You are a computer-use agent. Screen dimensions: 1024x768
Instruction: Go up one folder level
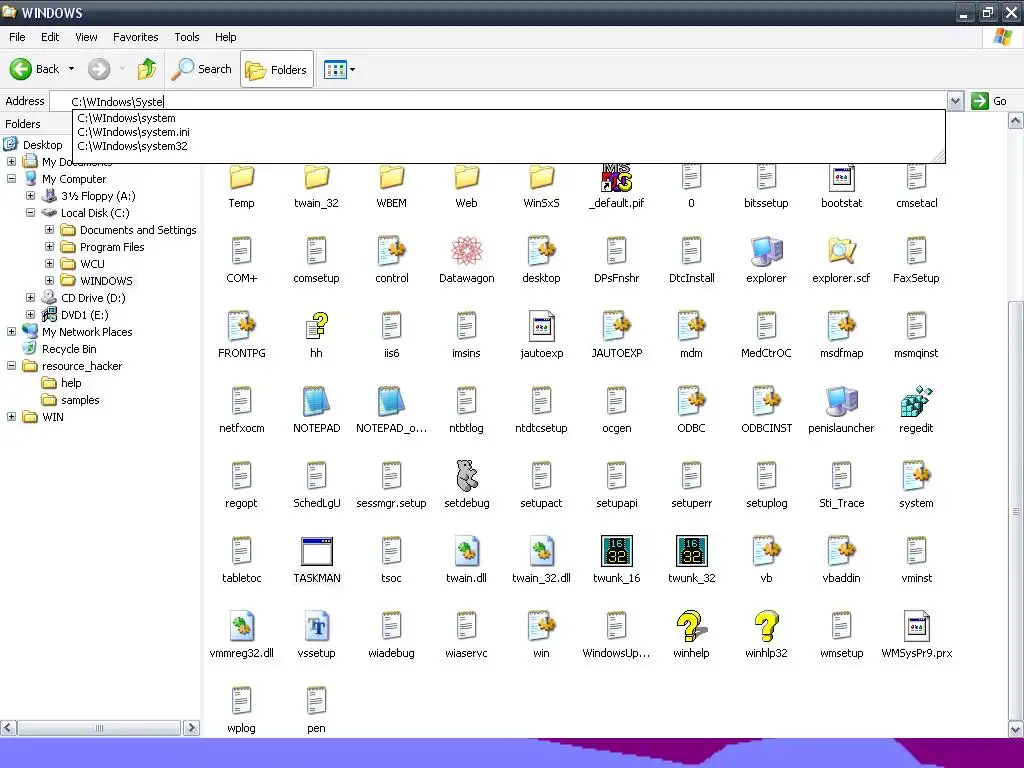[x=147, y=69]
